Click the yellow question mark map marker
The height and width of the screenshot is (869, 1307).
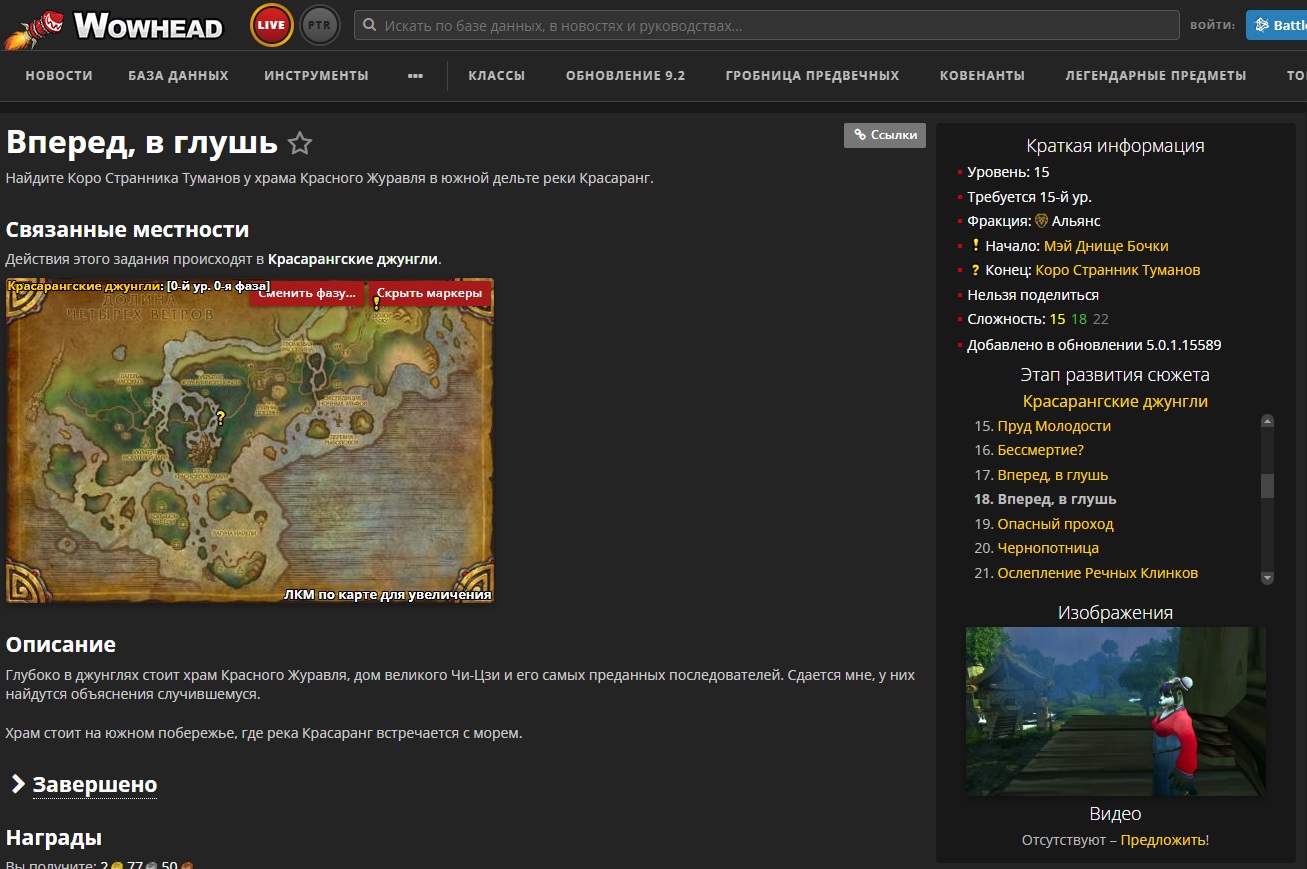(221, 418)
